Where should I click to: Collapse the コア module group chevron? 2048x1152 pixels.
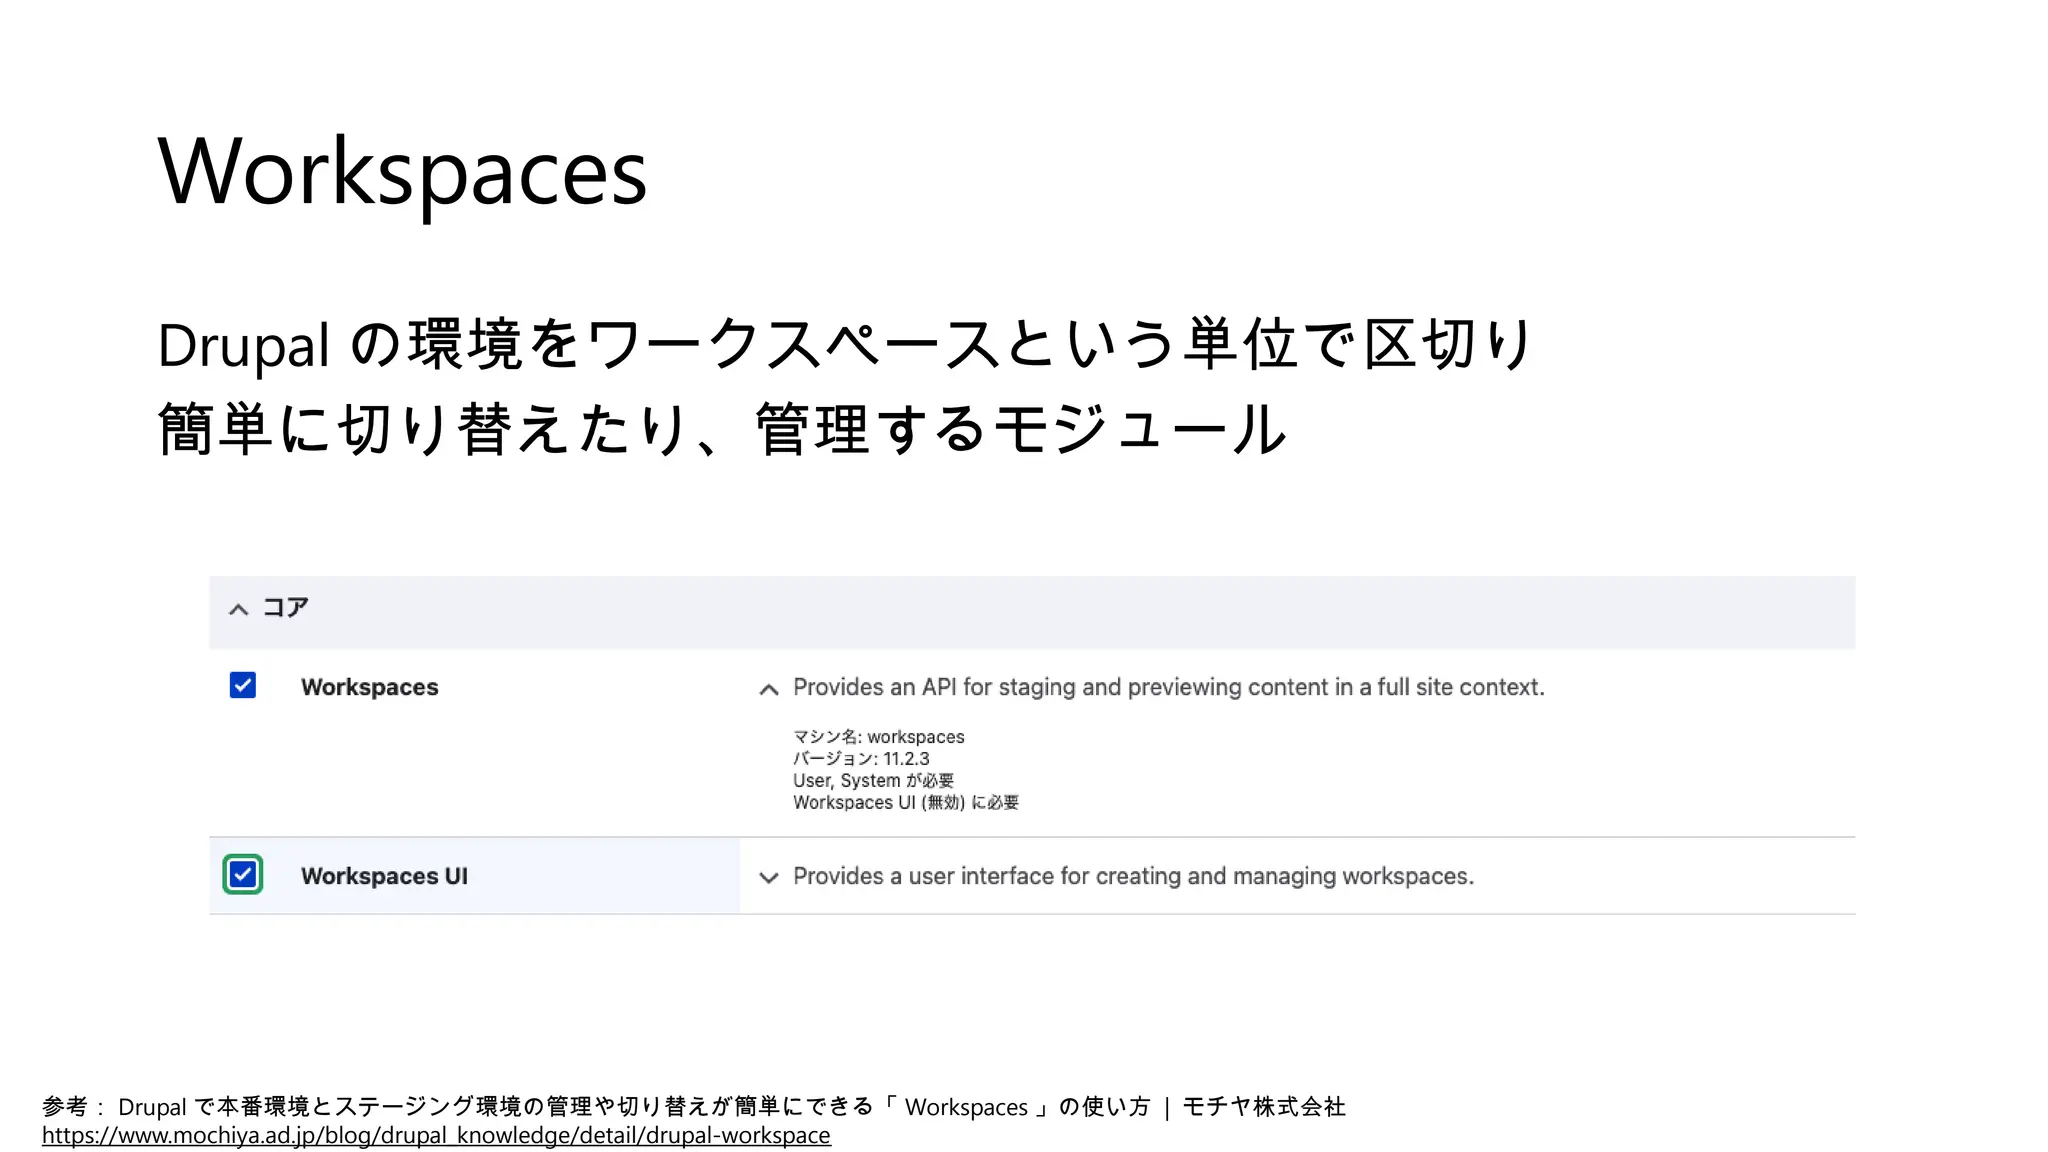(238, 609)
